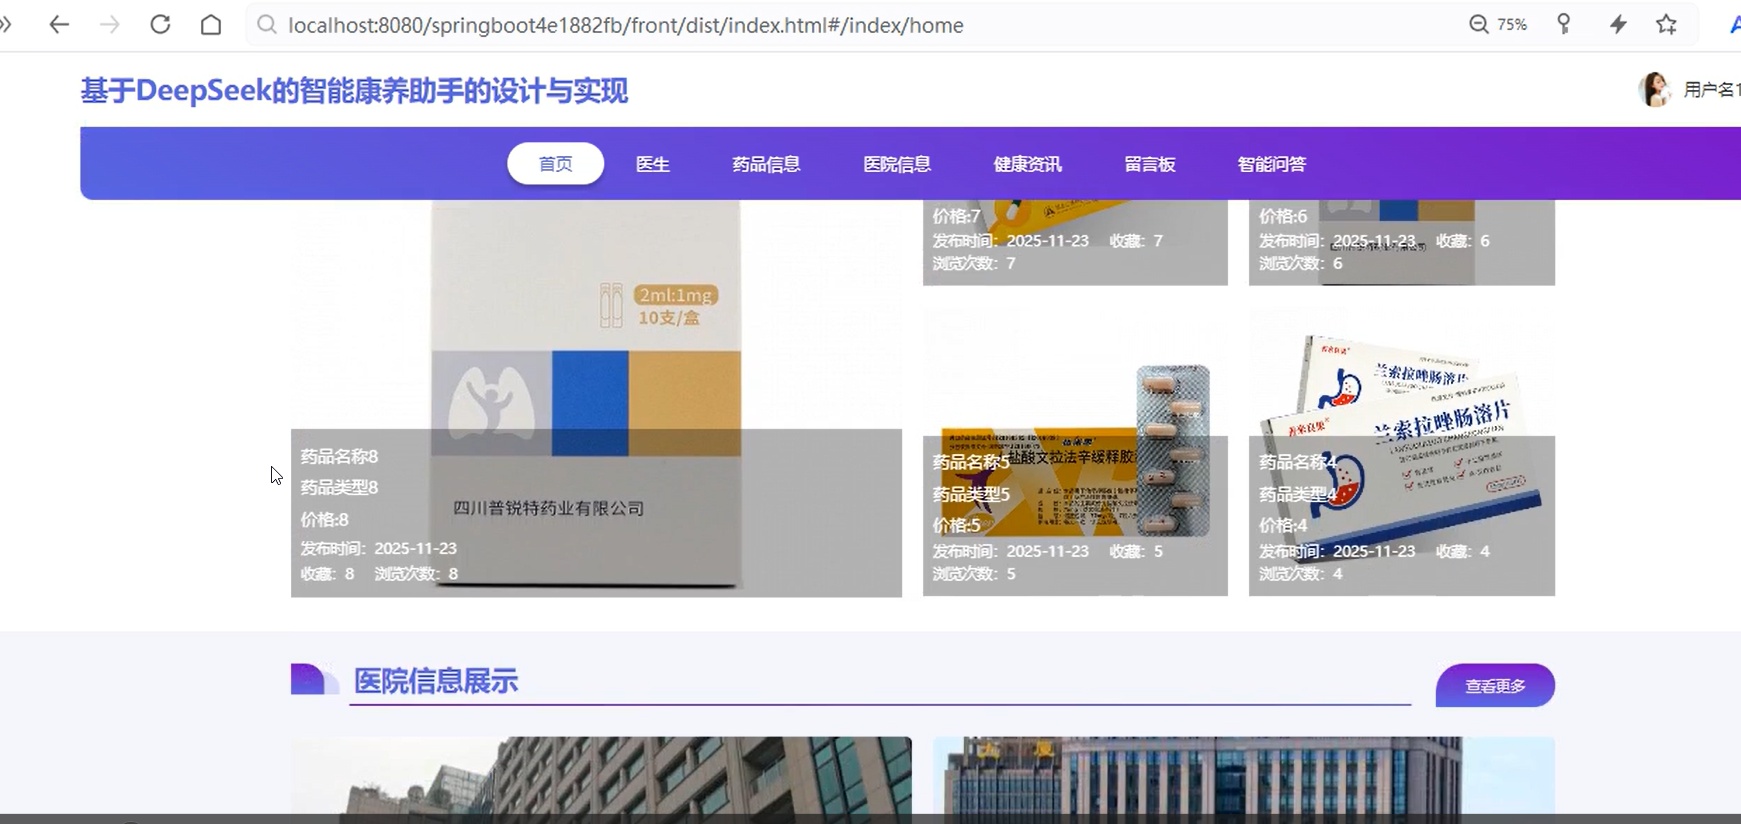Click the 浏览次数: 7 text
This screenshot has width=1741, height=824.
(974, 263)
